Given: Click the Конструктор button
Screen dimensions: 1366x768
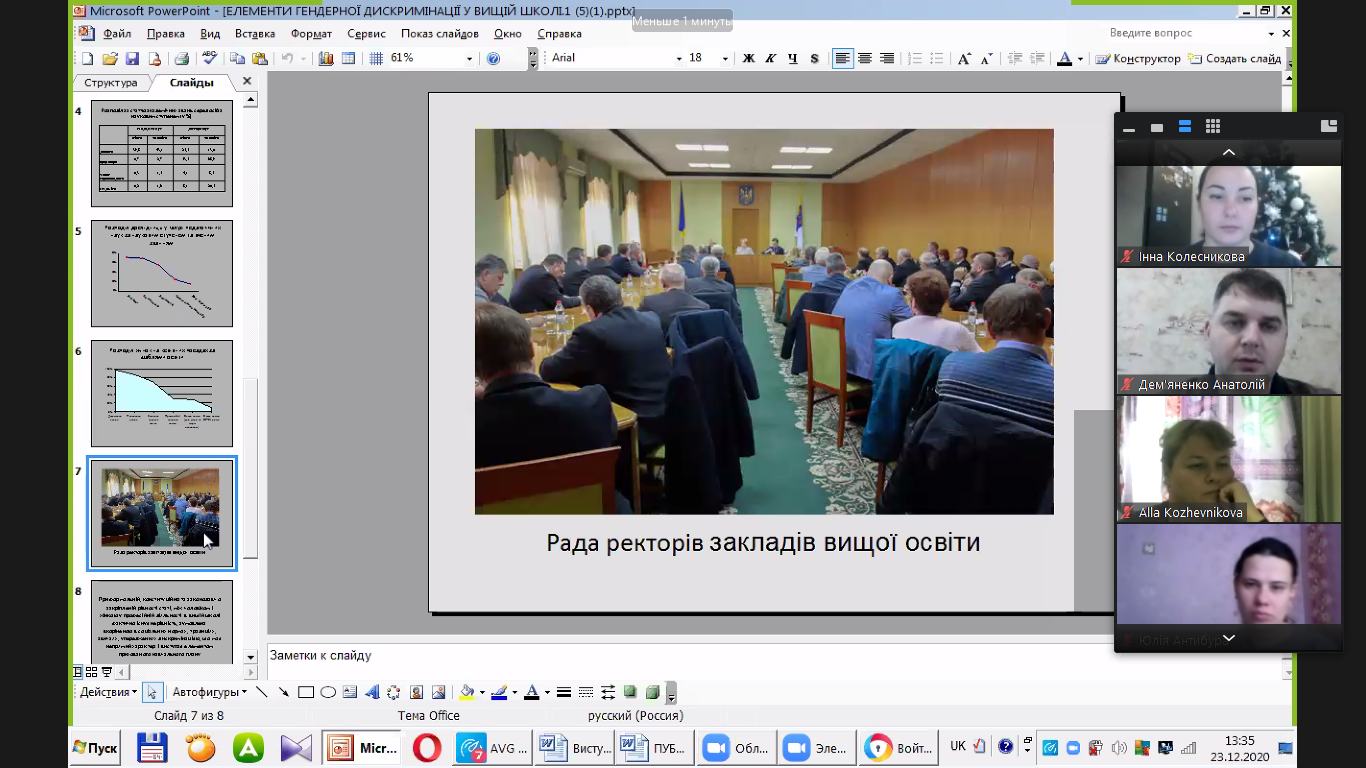Looking at the screenshot, I should tap(1138, 59).
